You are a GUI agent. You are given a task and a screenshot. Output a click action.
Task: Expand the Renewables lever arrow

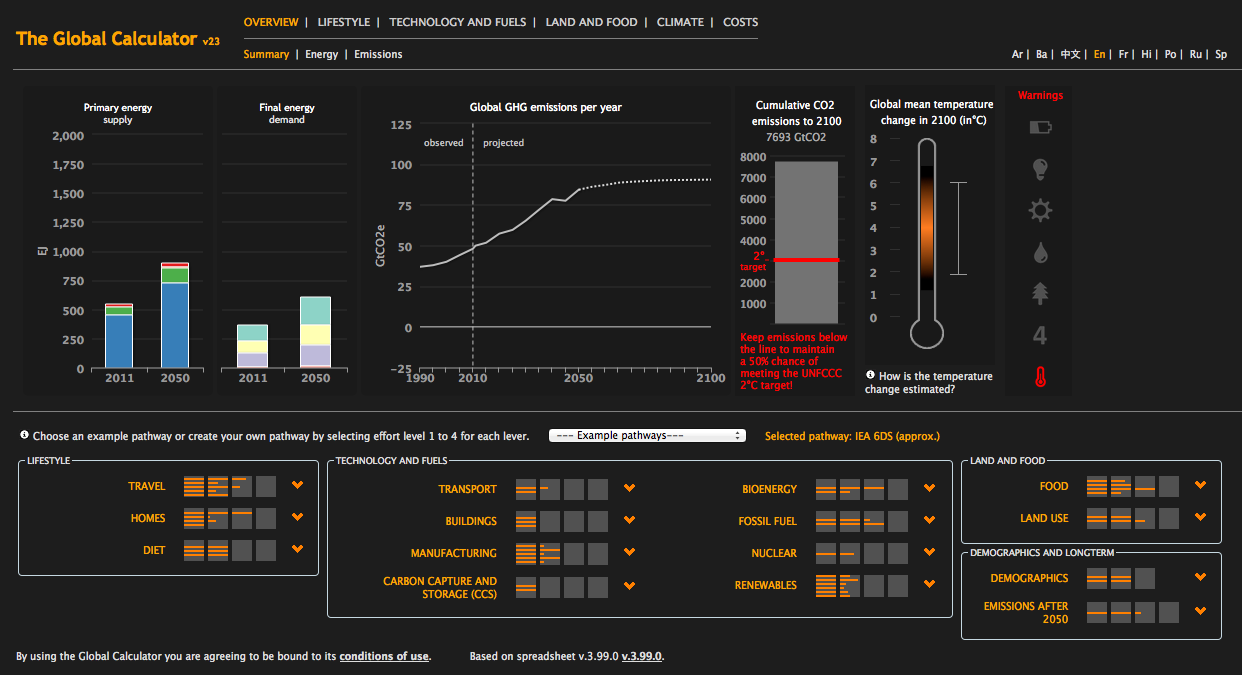(x=929, y=585)
